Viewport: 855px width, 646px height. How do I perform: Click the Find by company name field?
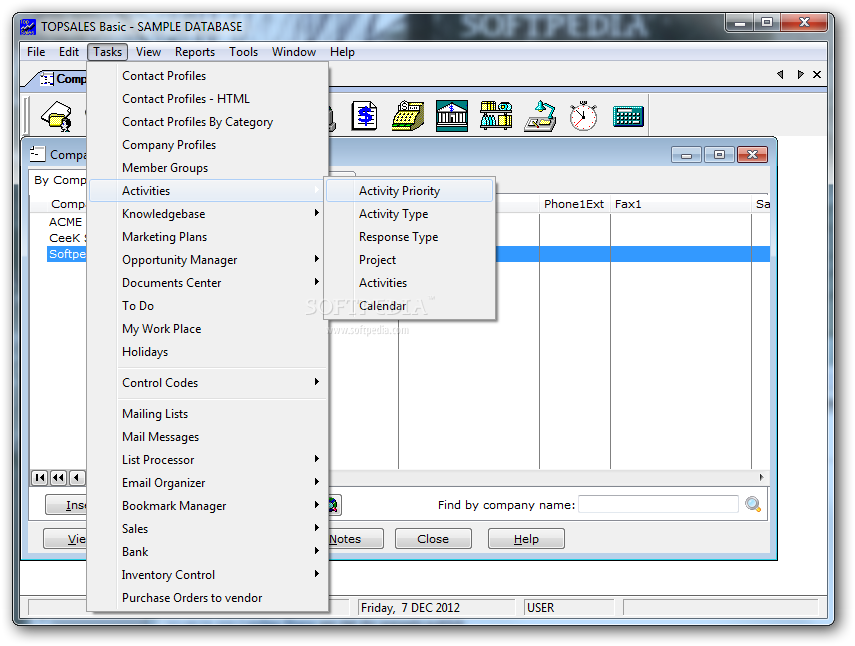(658, 504)
